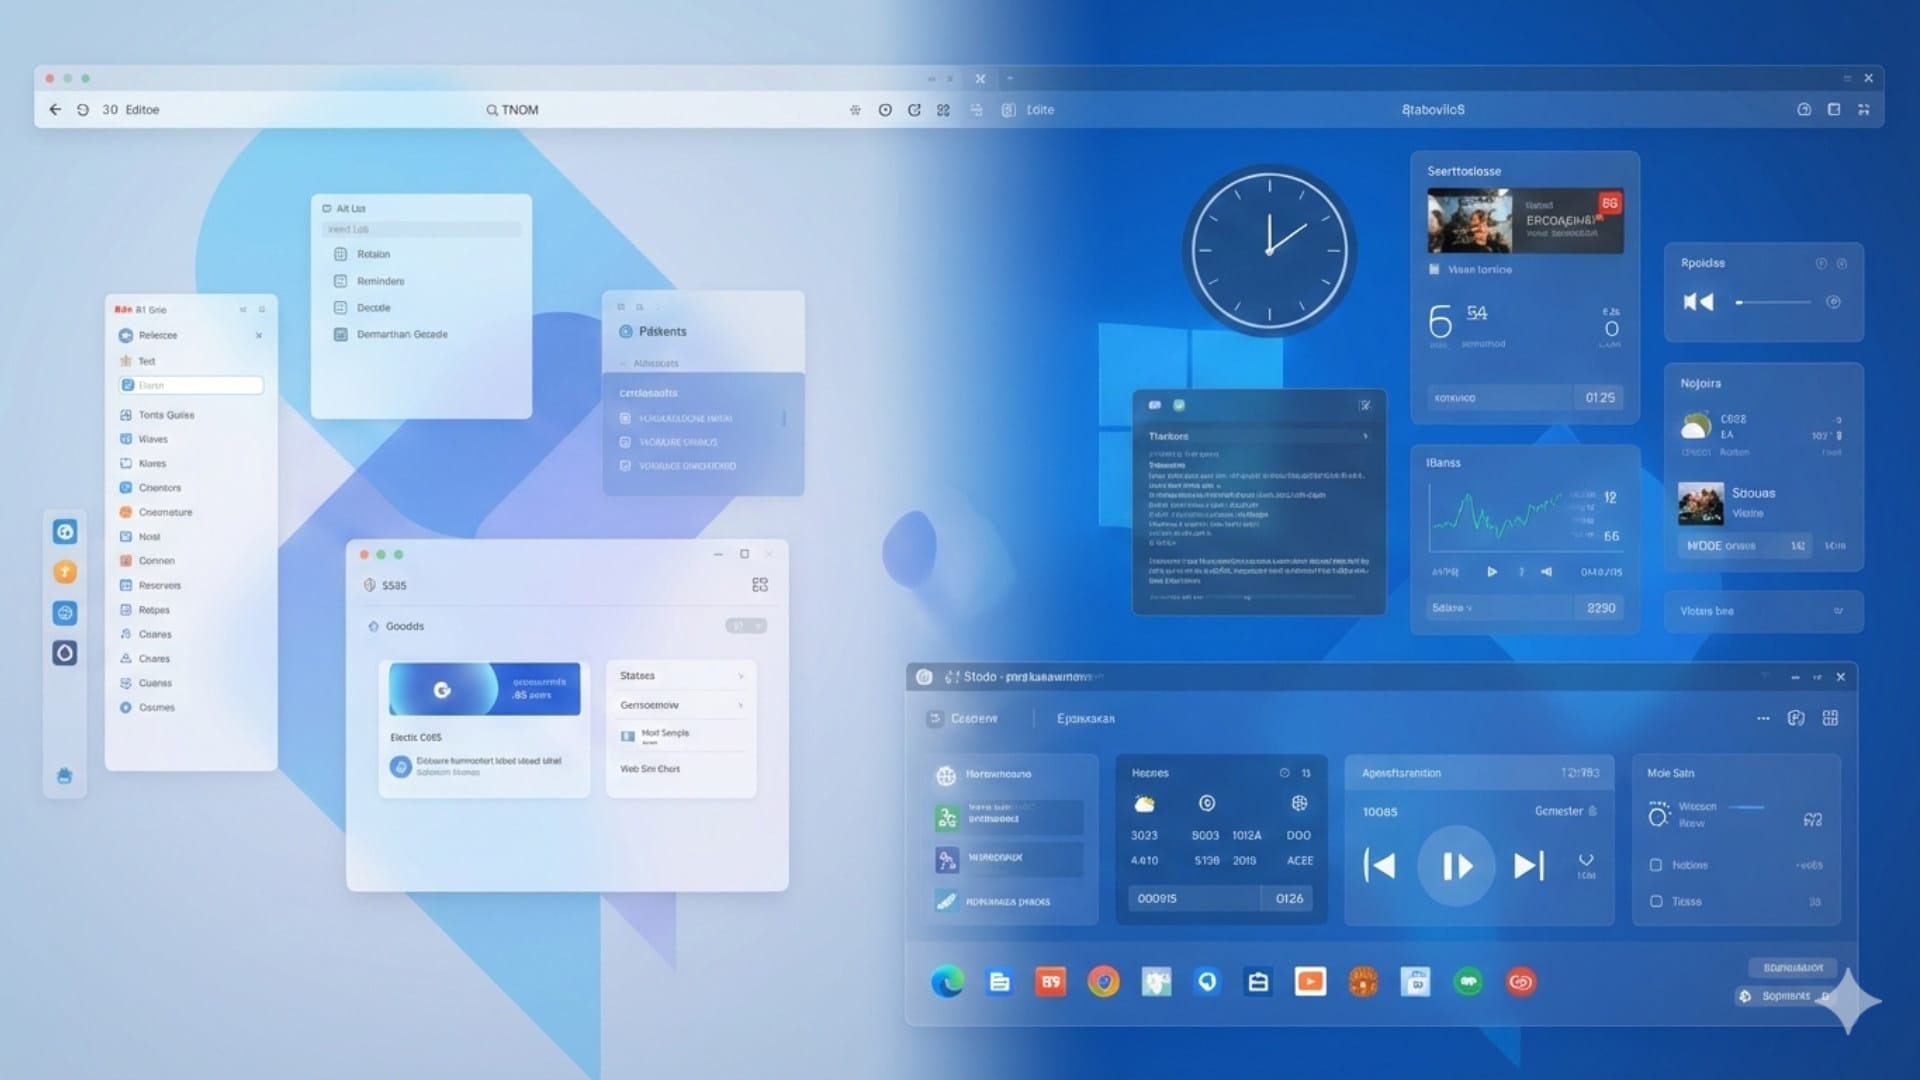Open the orange app in left dock
The image size is (1920, 1080).
[65, 572]
